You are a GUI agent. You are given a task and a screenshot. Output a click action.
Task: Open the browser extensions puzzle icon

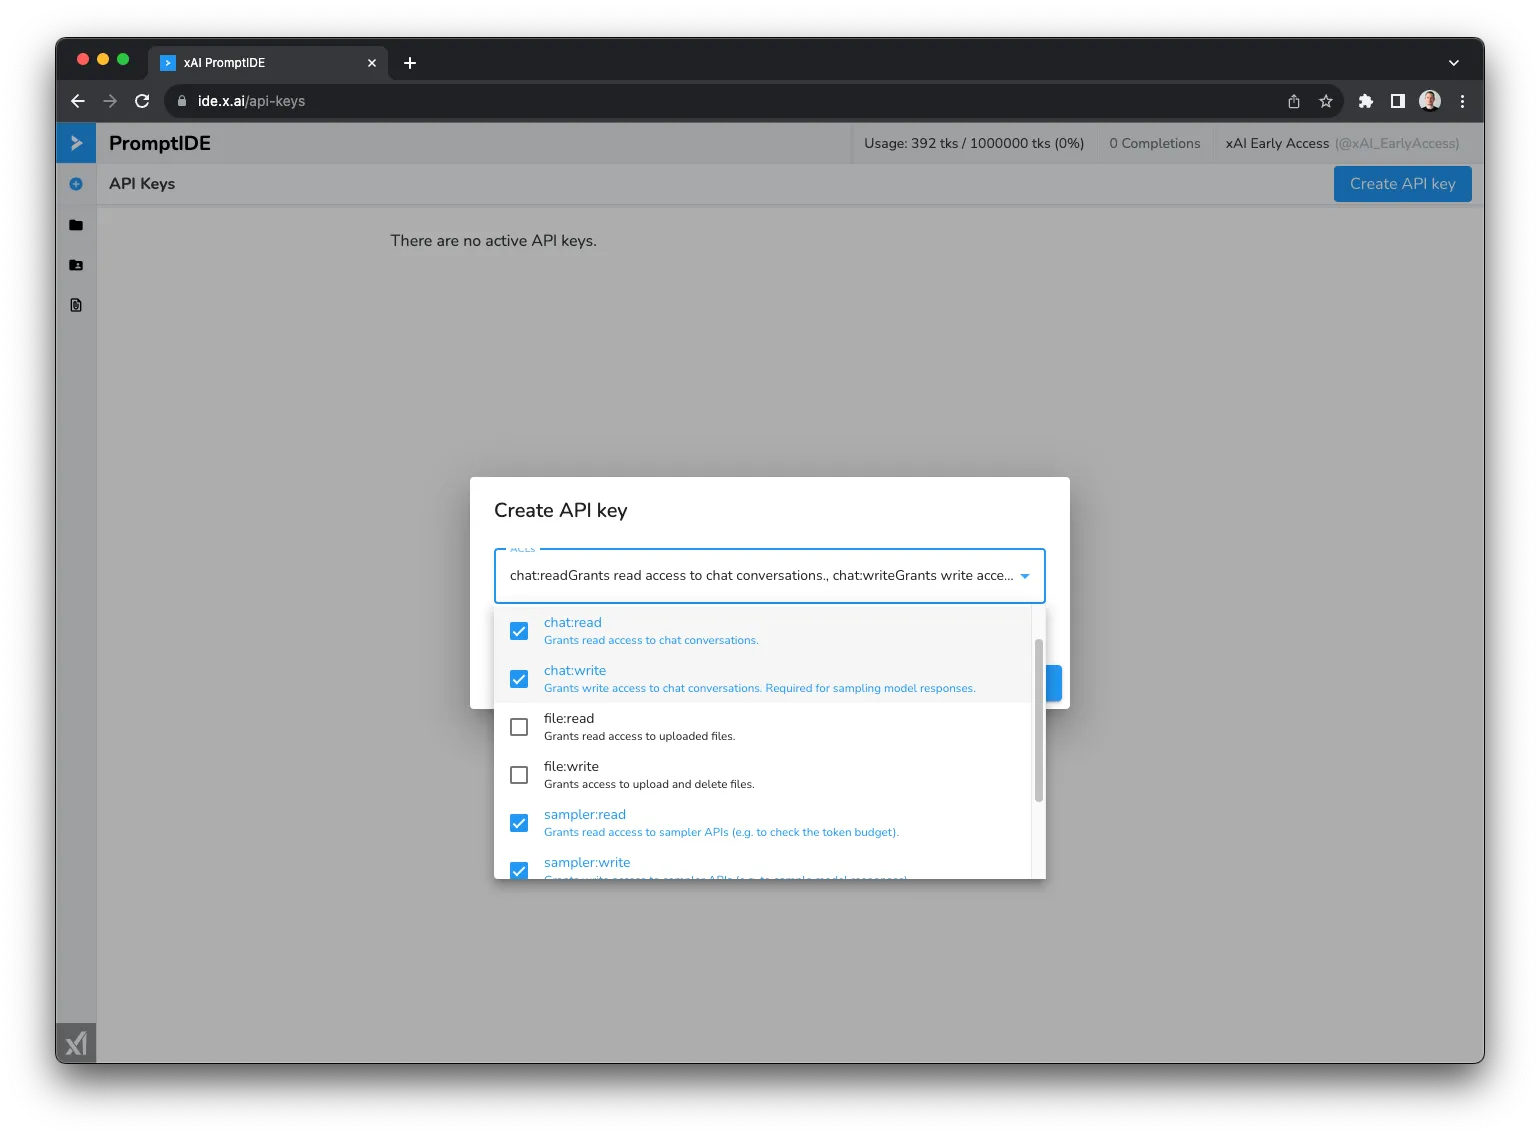1366,101
